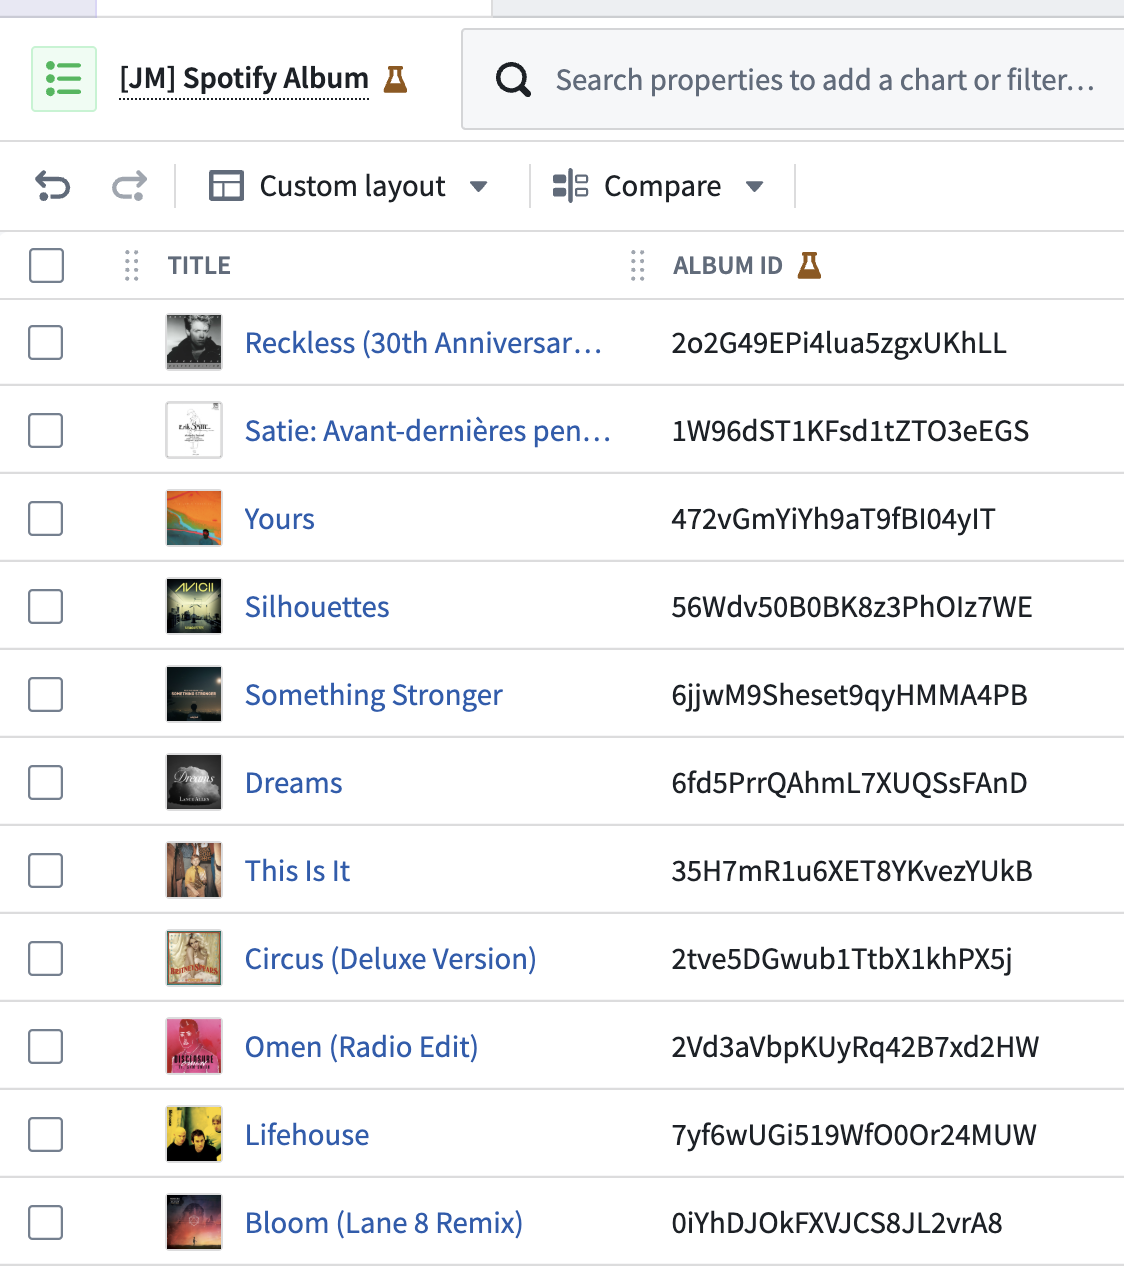
Task: Open the [JM] Spotify Album title
Action: [x=244, y=79]
